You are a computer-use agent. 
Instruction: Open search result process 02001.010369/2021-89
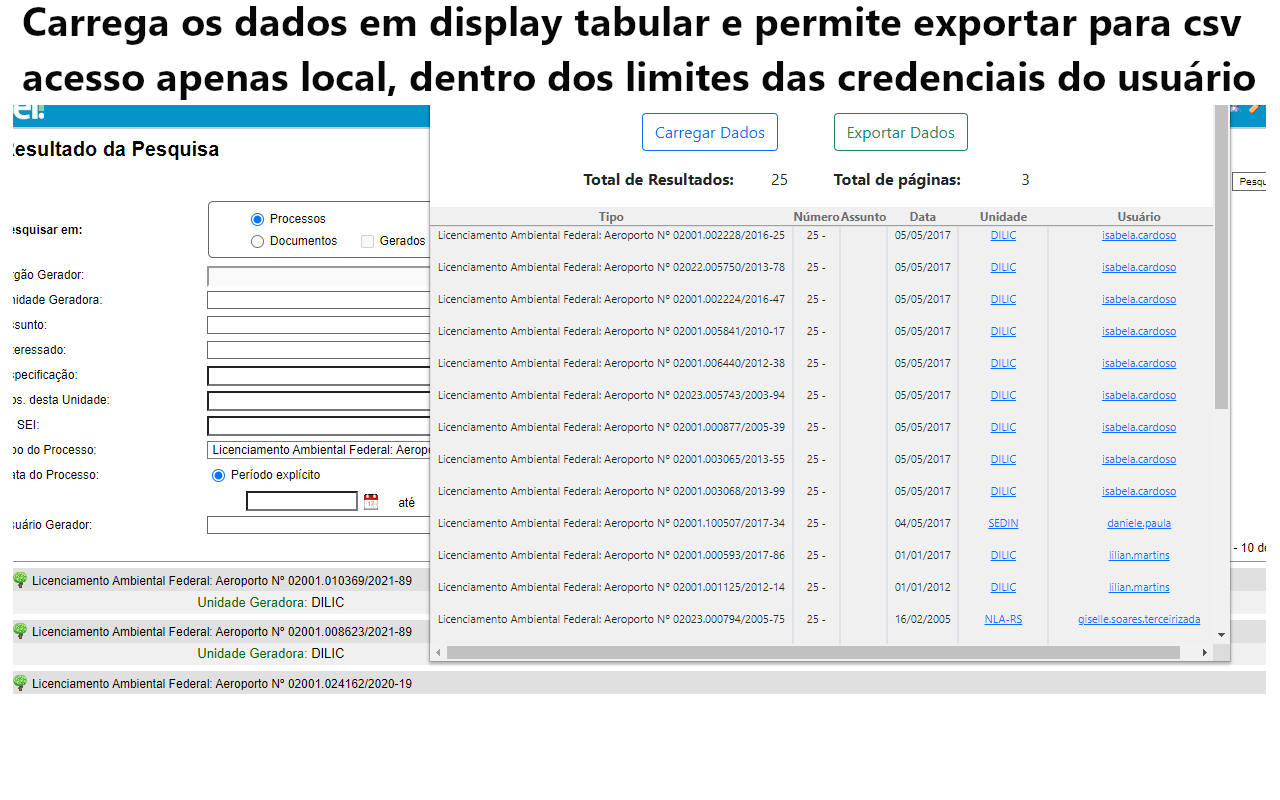coord(222,580)
